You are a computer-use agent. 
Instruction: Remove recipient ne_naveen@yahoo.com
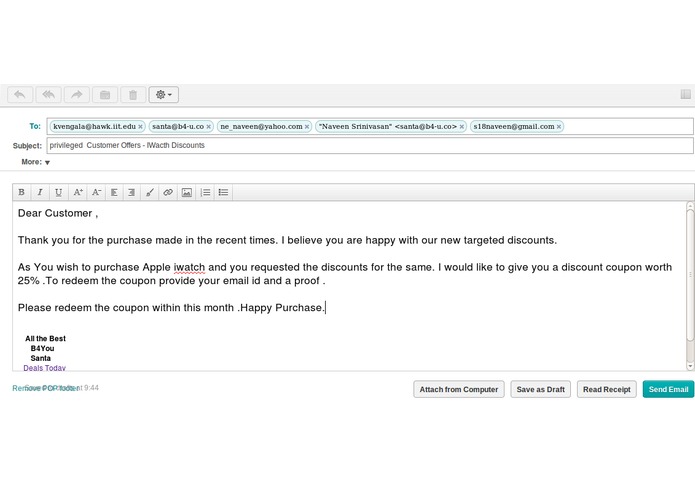(x=307, y=127)
